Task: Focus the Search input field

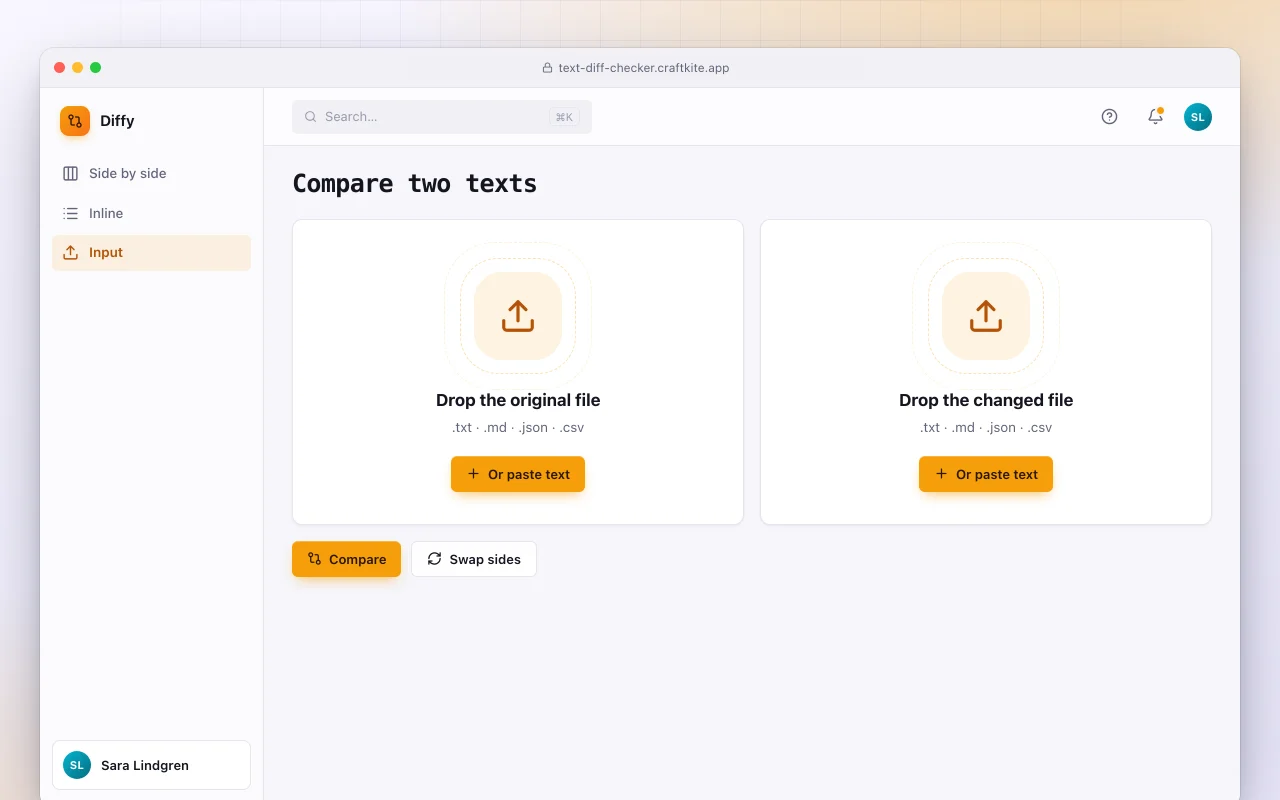Action: [442, 117]
